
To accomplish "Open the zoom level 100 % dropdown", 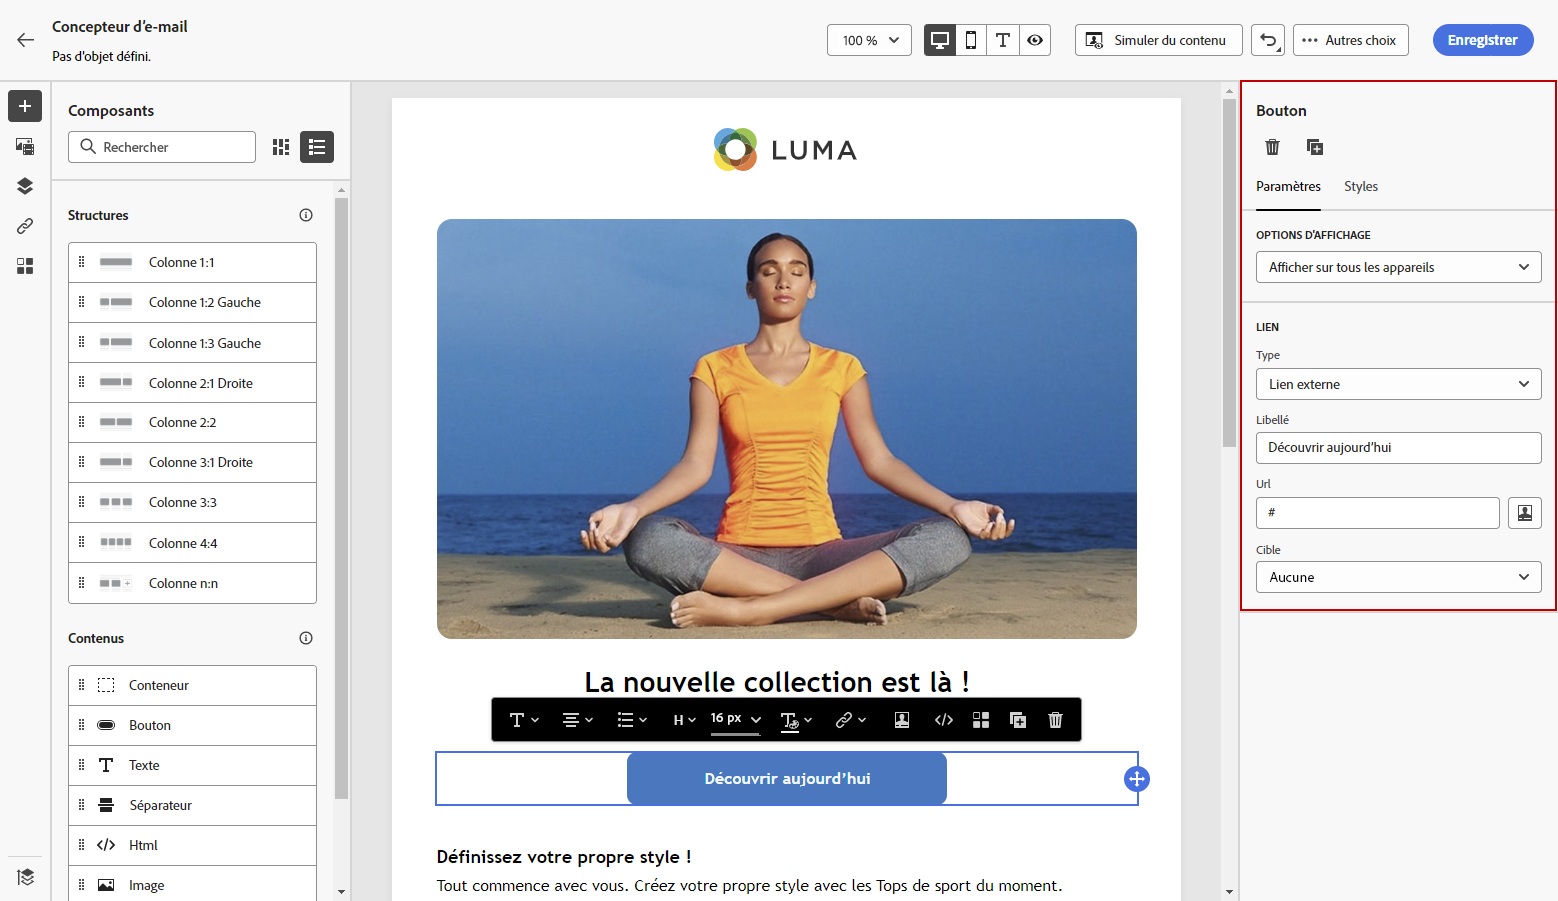I will [869, 40].
